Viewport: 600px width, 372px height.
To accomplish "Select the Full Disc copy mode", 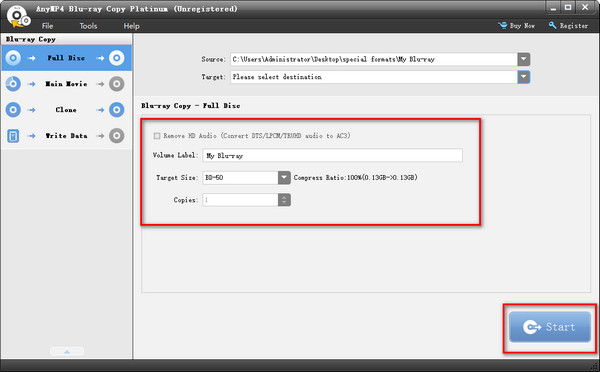I will [67, 58].
